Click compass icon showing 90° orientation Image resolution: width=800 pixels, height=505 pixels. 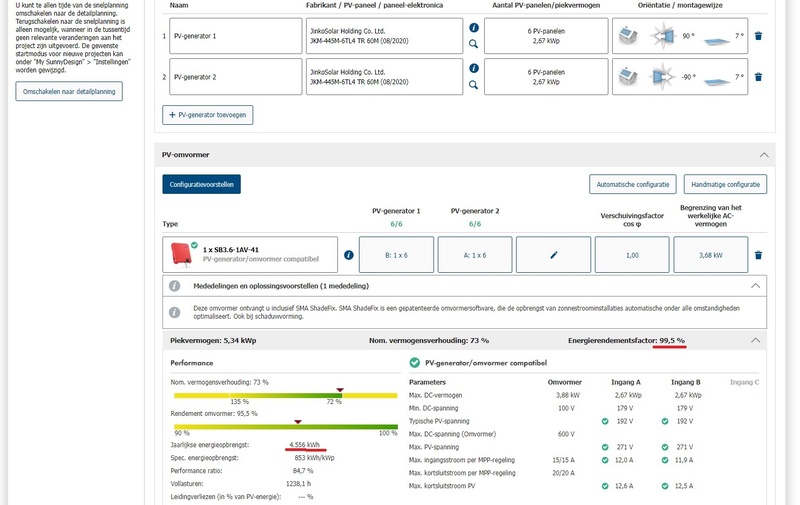point(662,36)
